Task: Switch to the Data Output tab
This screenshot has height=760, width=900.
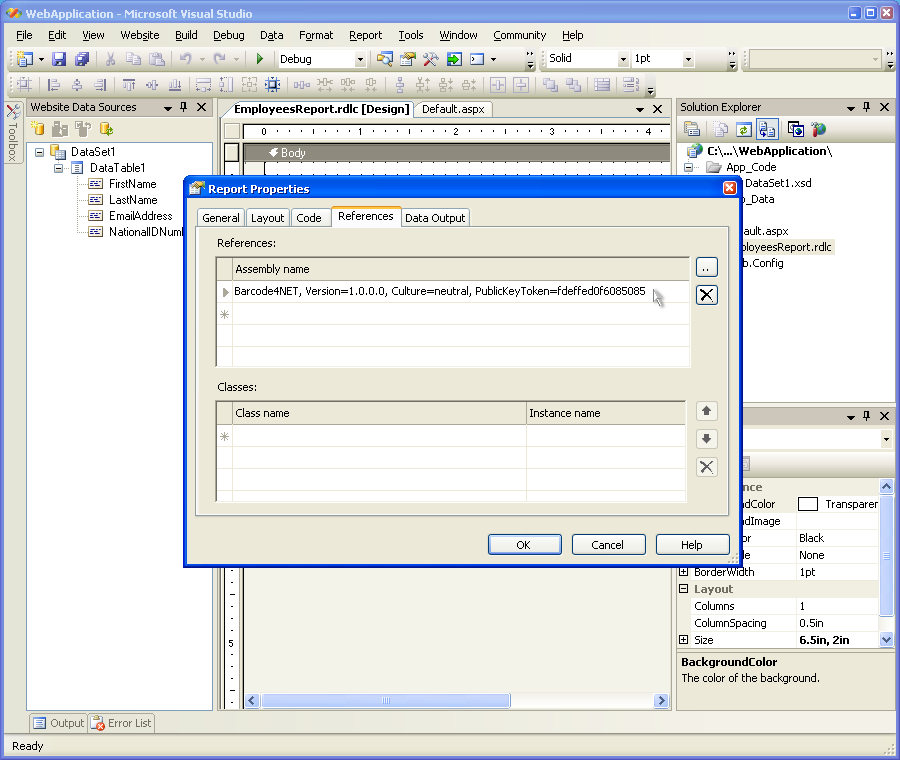Action: coord(434,218)
